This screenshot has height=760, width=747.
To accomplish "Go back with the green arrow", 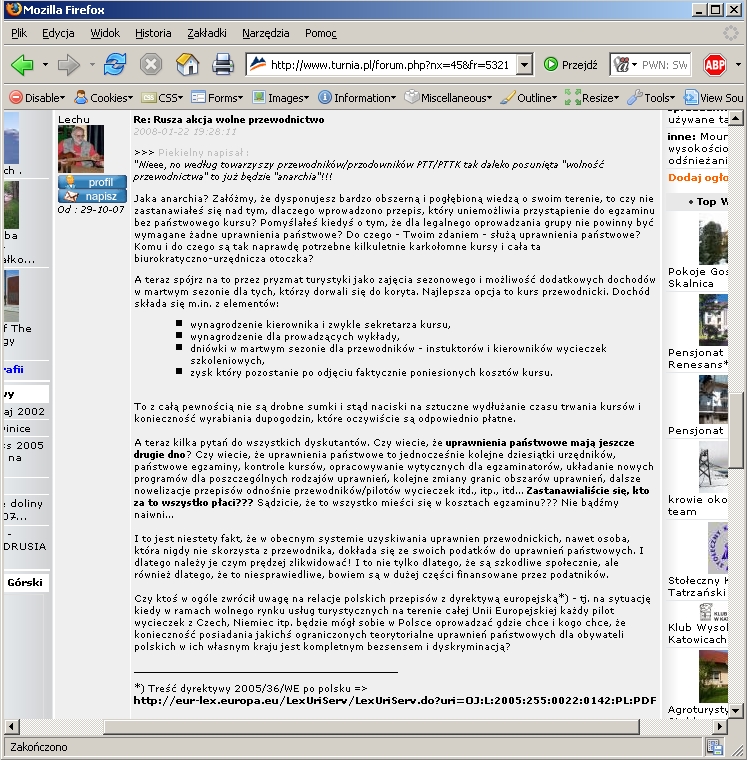I will point(22,64).
